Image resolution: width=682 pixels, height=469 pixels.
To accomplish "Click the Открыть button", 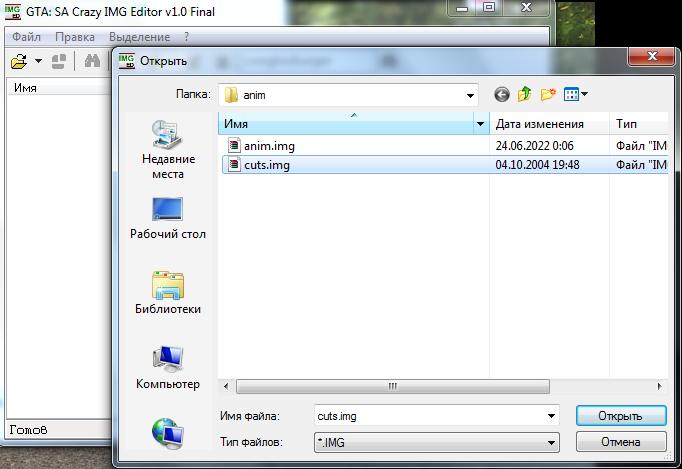I will 621,416.
